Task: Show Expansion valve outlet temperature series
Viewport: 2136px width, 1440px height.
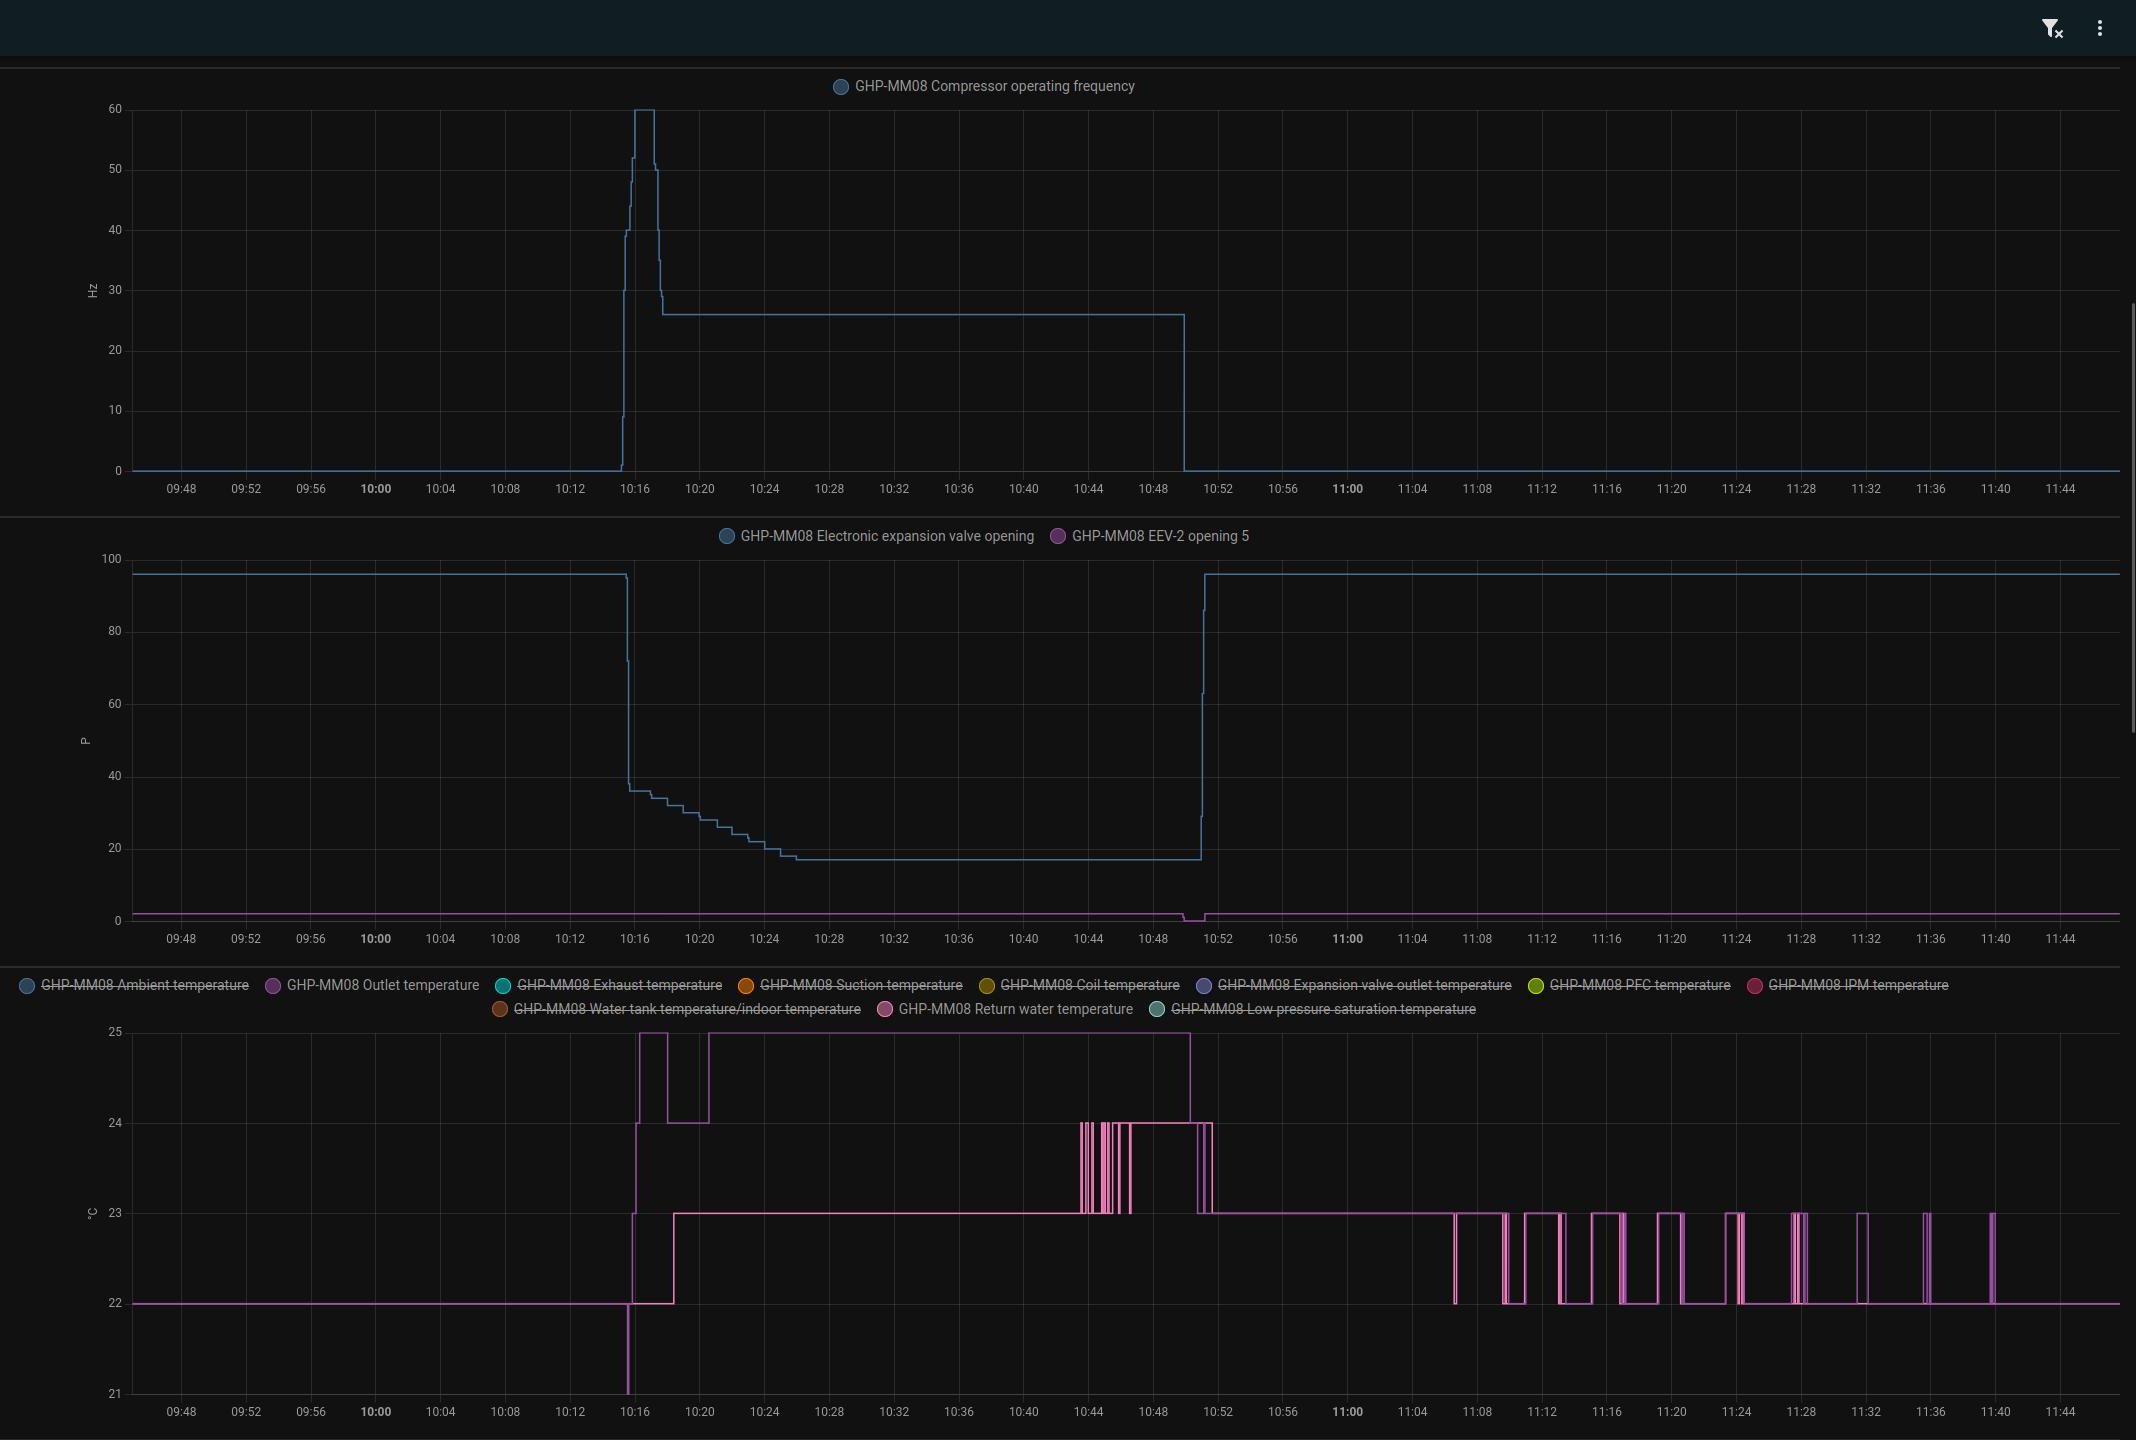Action: (1363, 986)
